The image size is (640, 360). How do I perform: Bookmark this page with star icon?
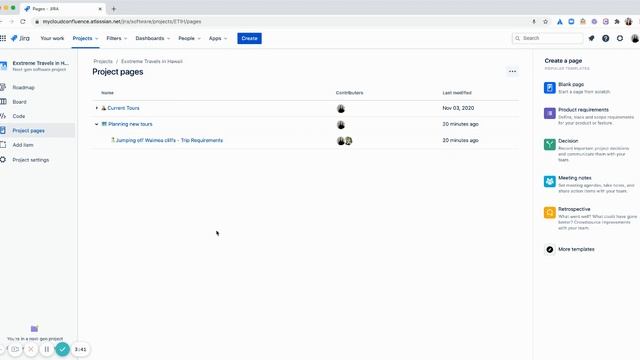tap(545, 22)
